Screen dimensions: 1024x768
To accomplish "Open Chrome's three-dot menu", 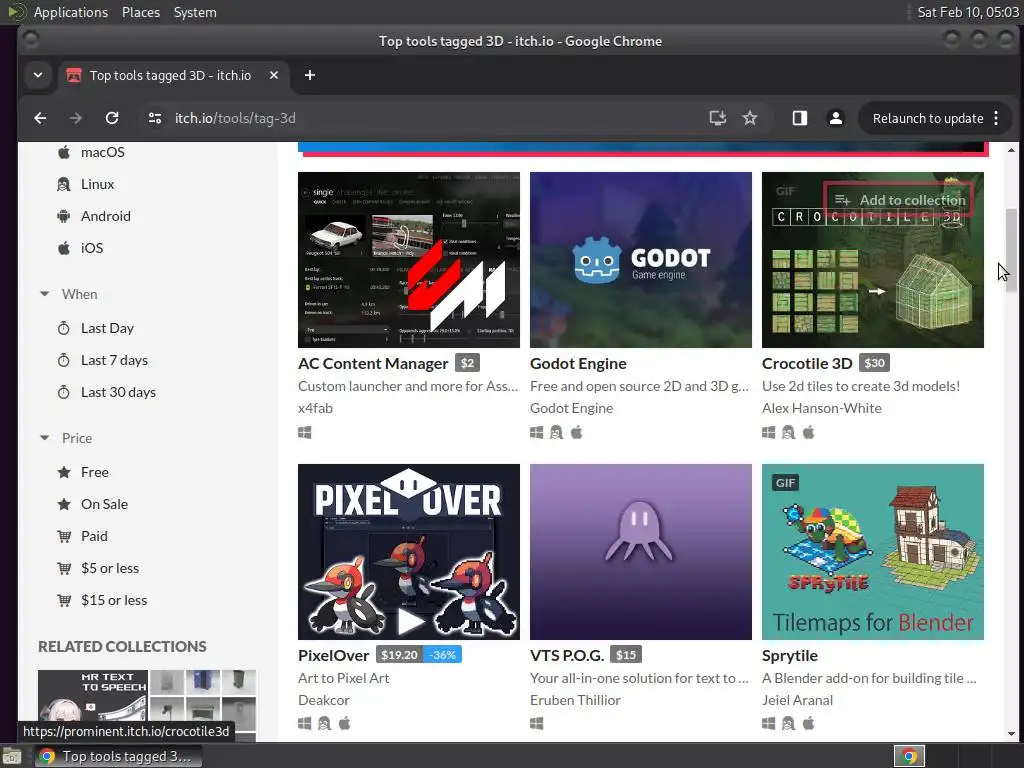I will coord(996,118).
